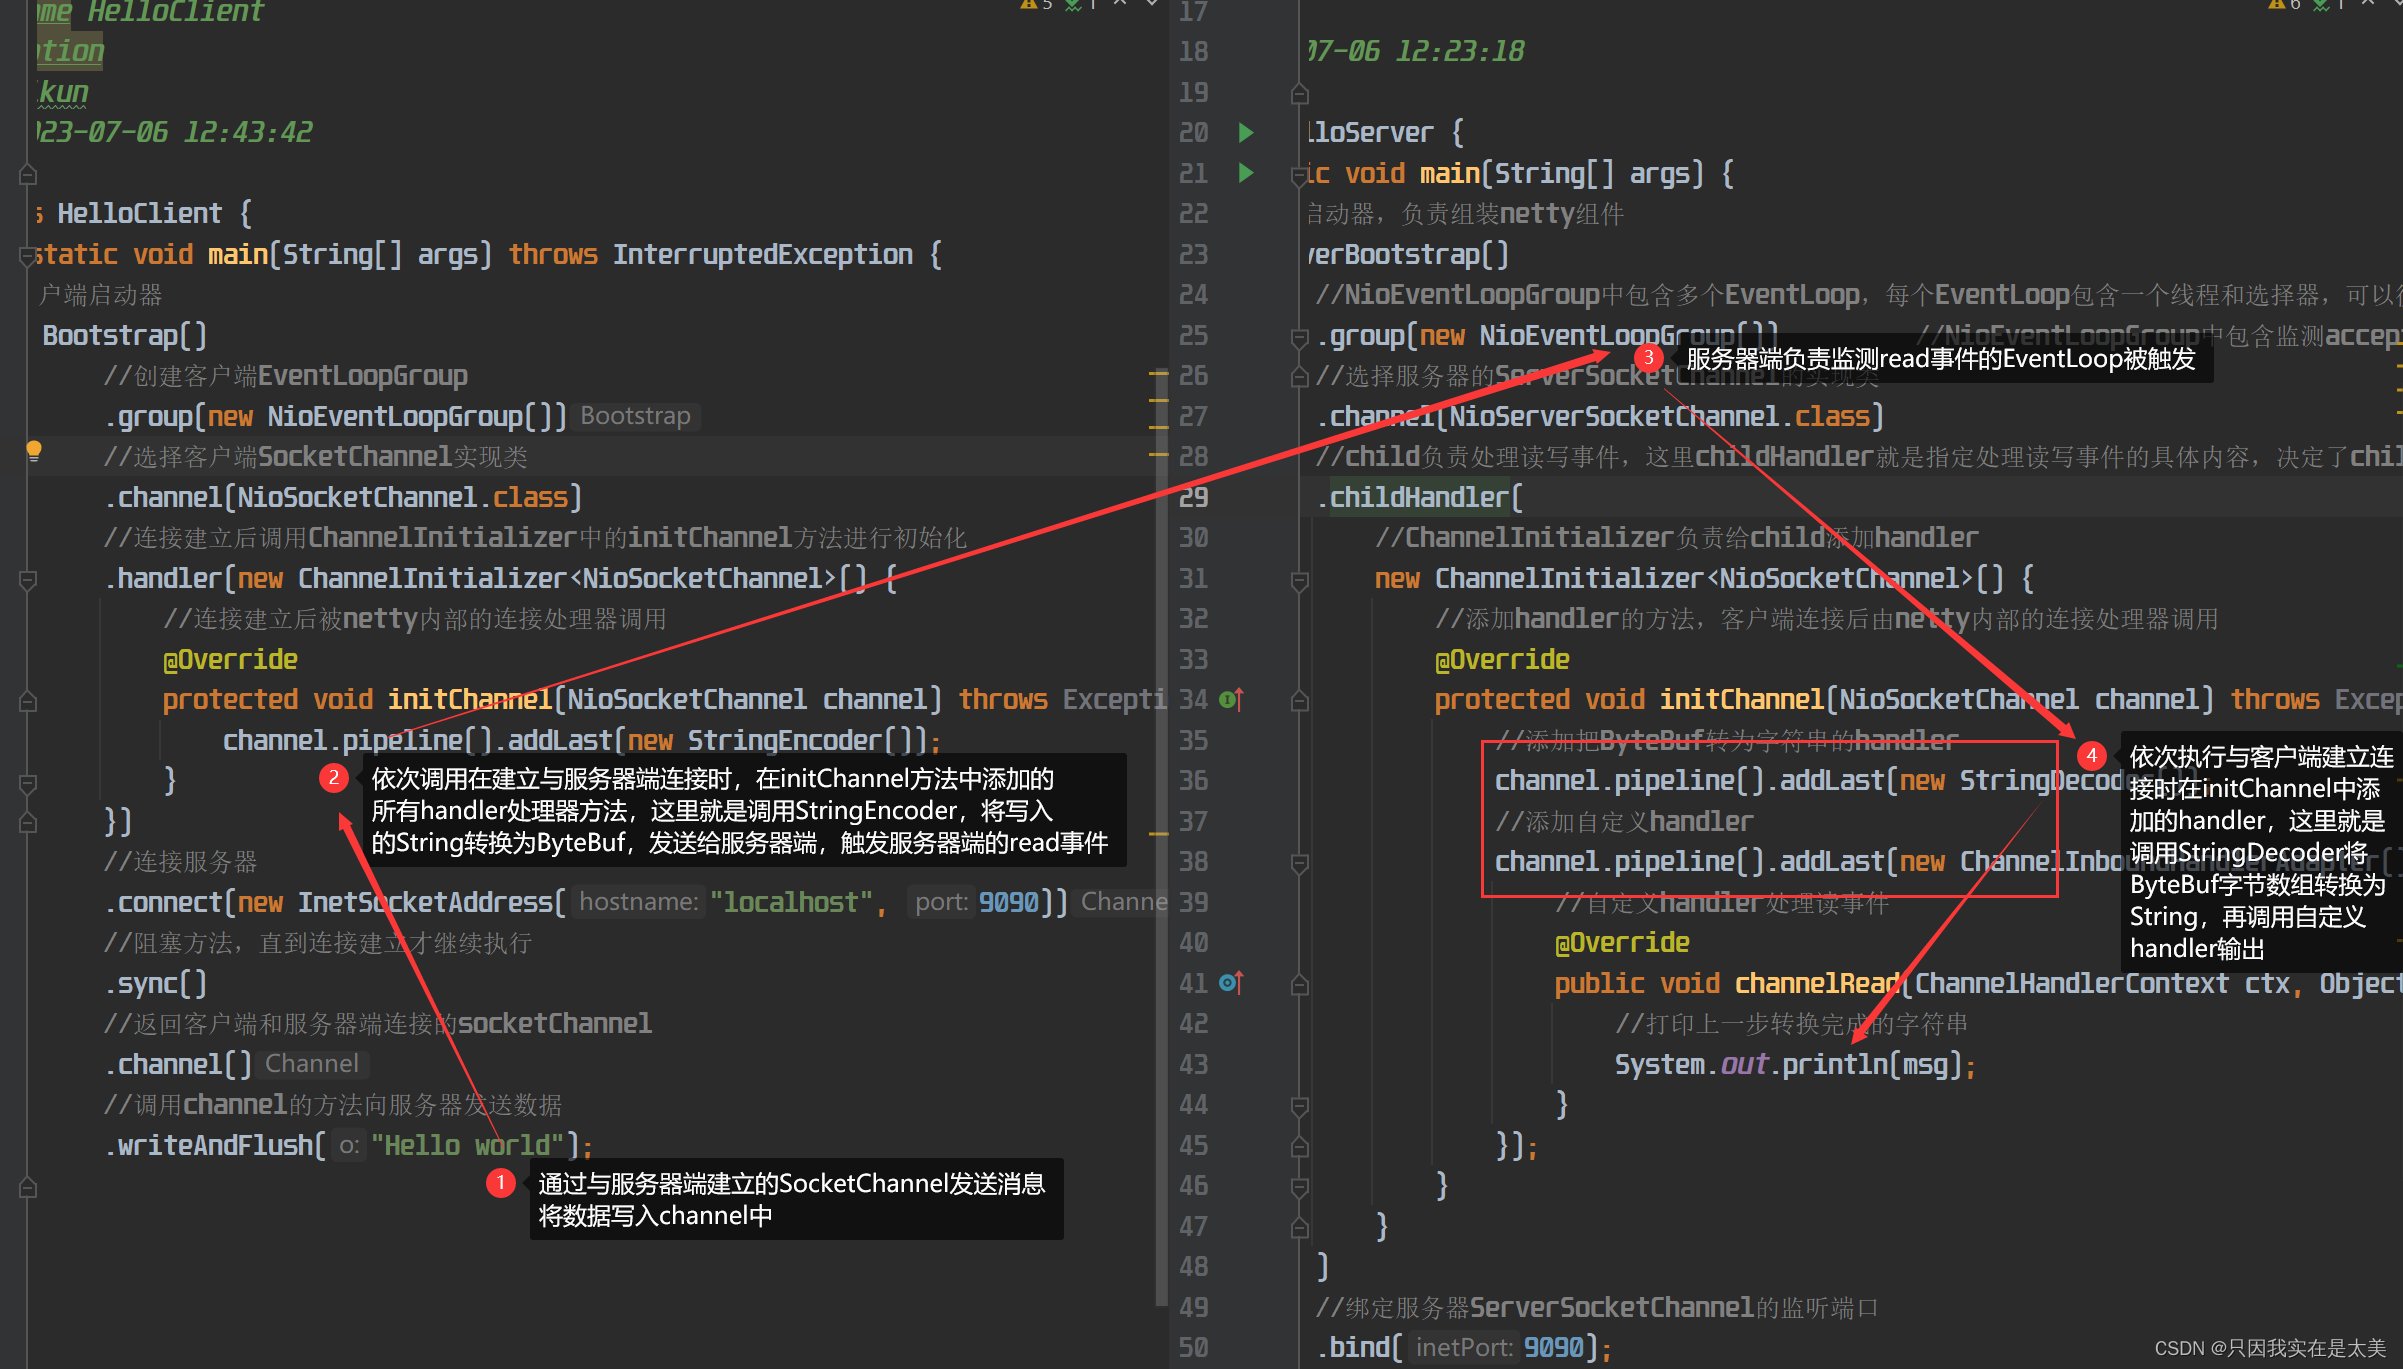This screenshot has width=2403, height=1369.
Task: Click line number 29 in the gutter
Action: [x=1193, y=497]
